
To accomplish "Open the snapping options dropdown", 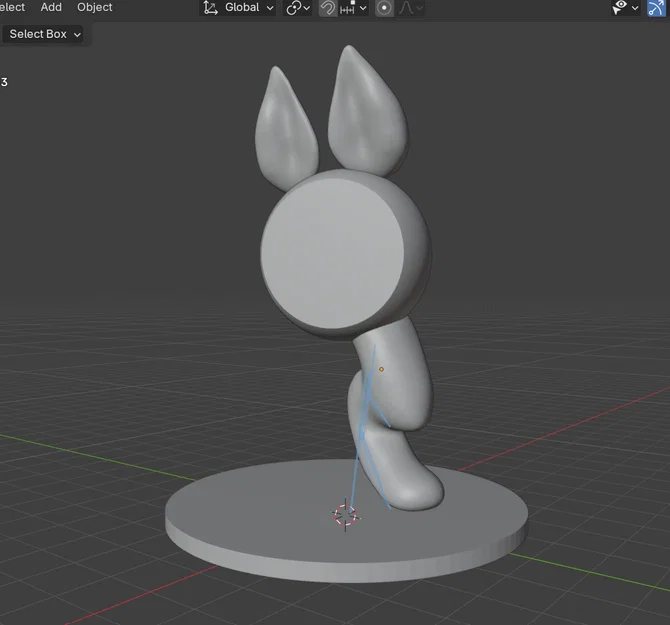I will click(x=353, y=8).
